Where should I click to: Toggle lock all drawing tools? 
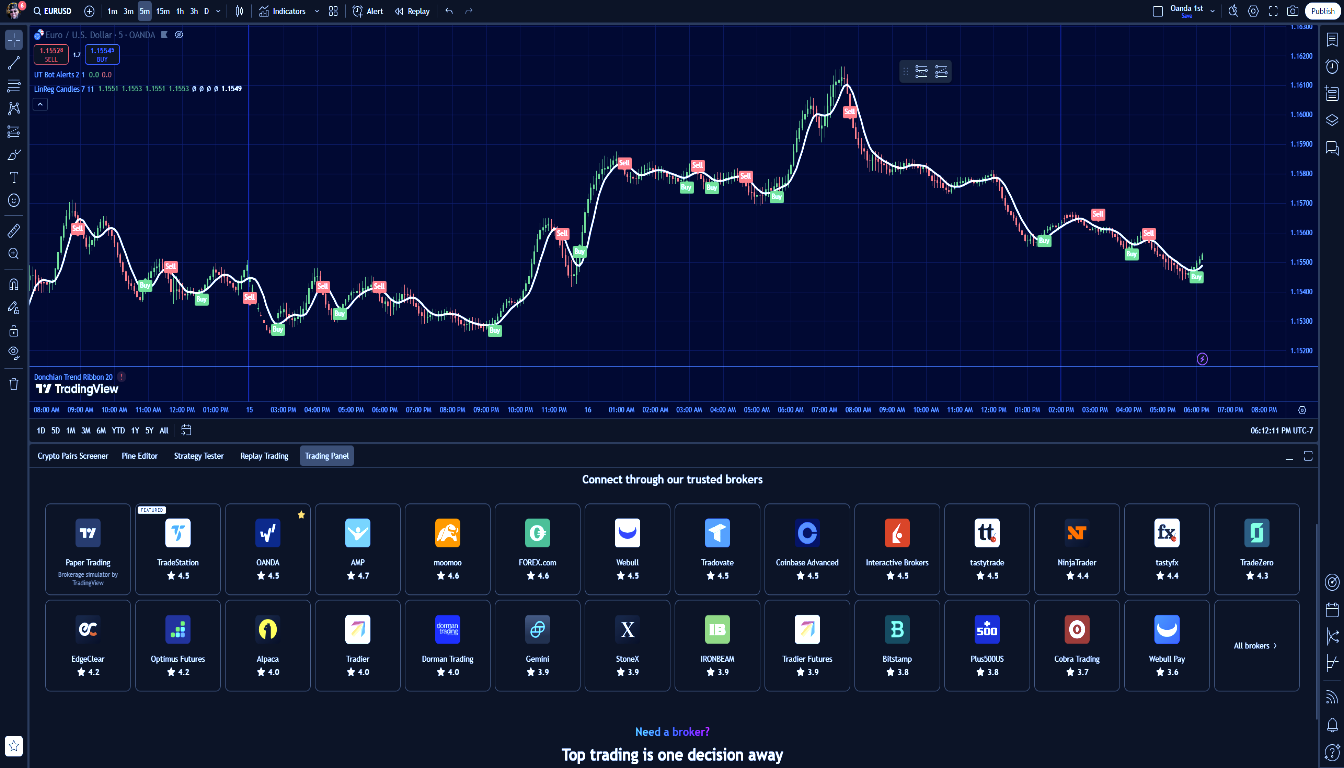point(14,330)
